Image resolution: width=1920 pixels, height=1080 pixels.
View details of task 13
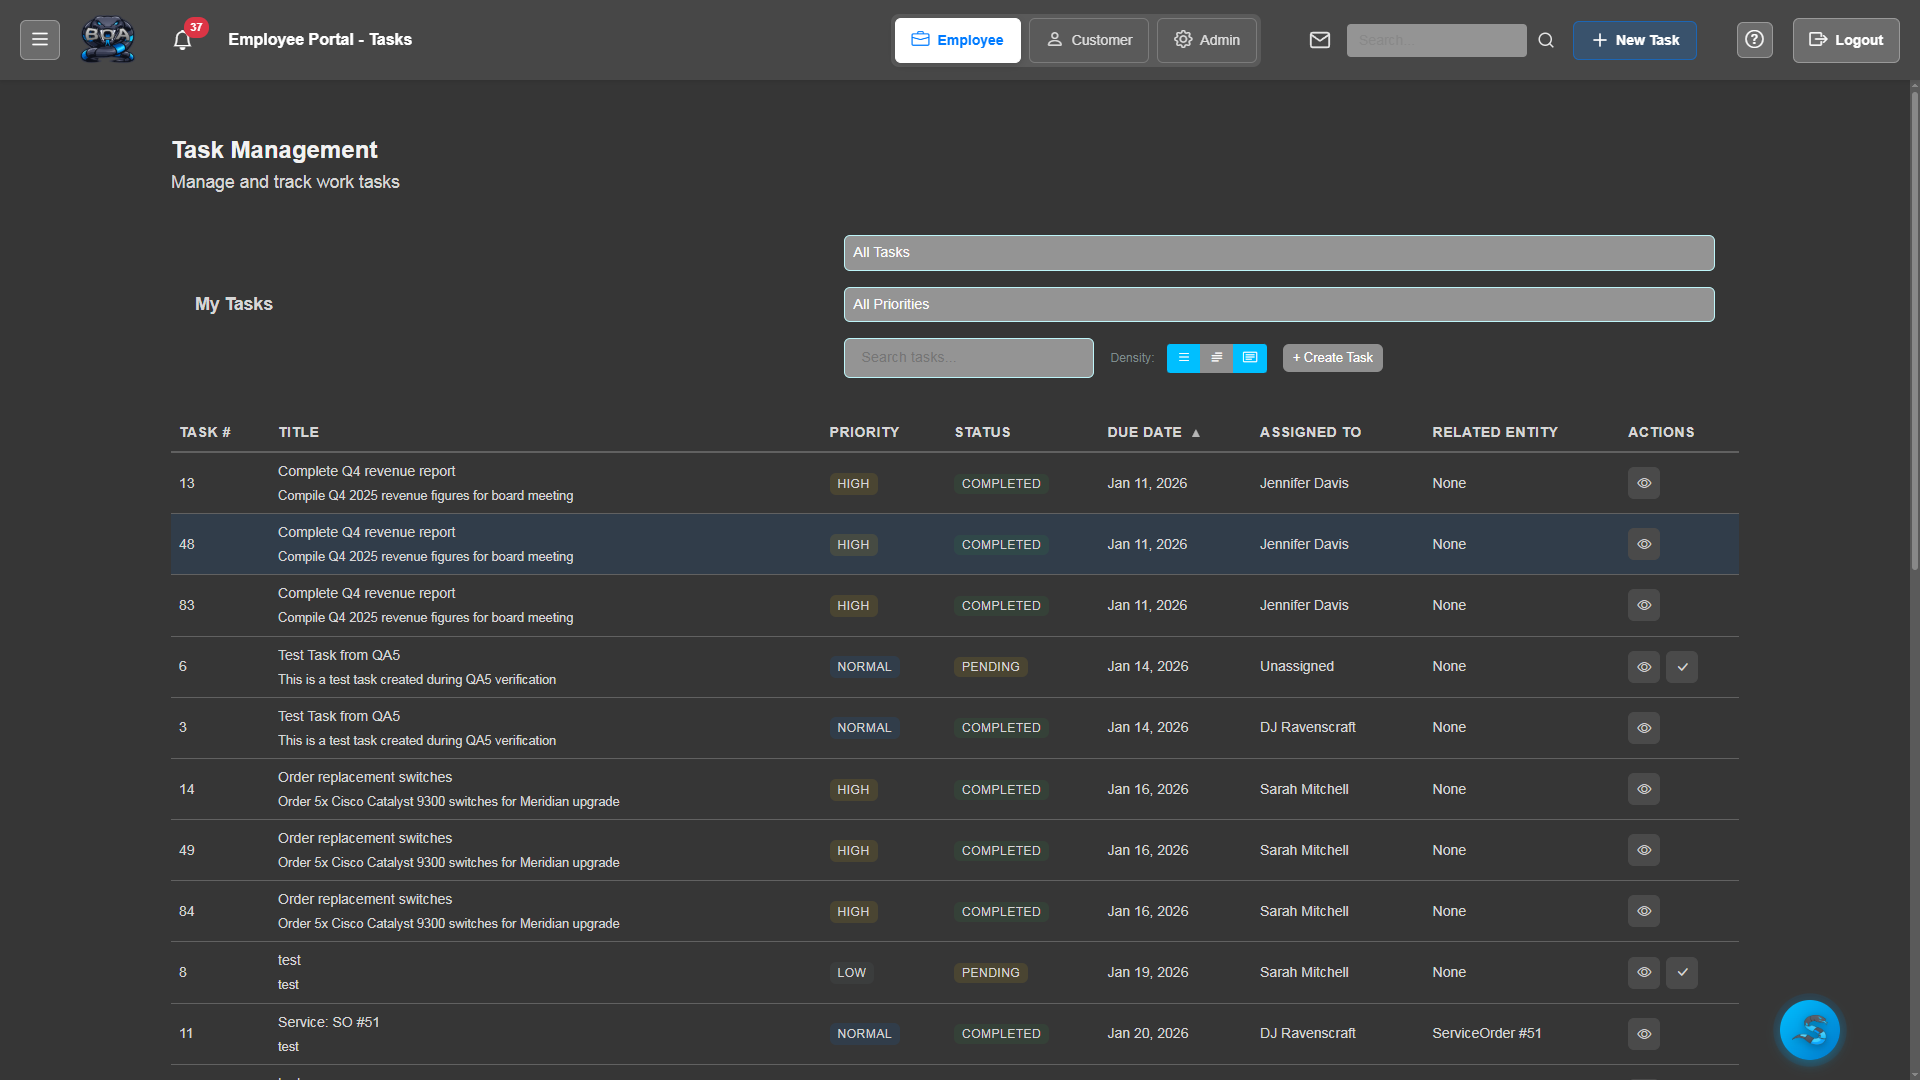pos(1643,483)
